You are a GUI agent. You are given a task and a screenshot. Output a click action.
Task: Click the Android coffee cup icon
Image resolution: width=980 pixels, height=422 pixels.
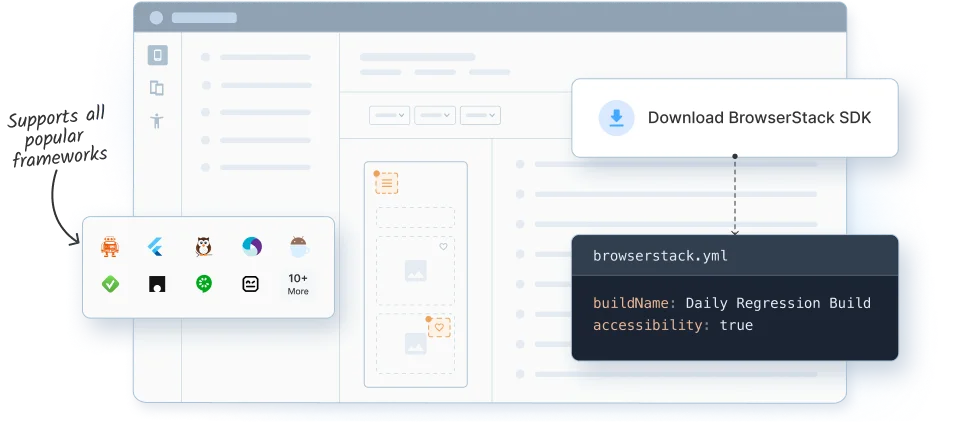[298, 246]
